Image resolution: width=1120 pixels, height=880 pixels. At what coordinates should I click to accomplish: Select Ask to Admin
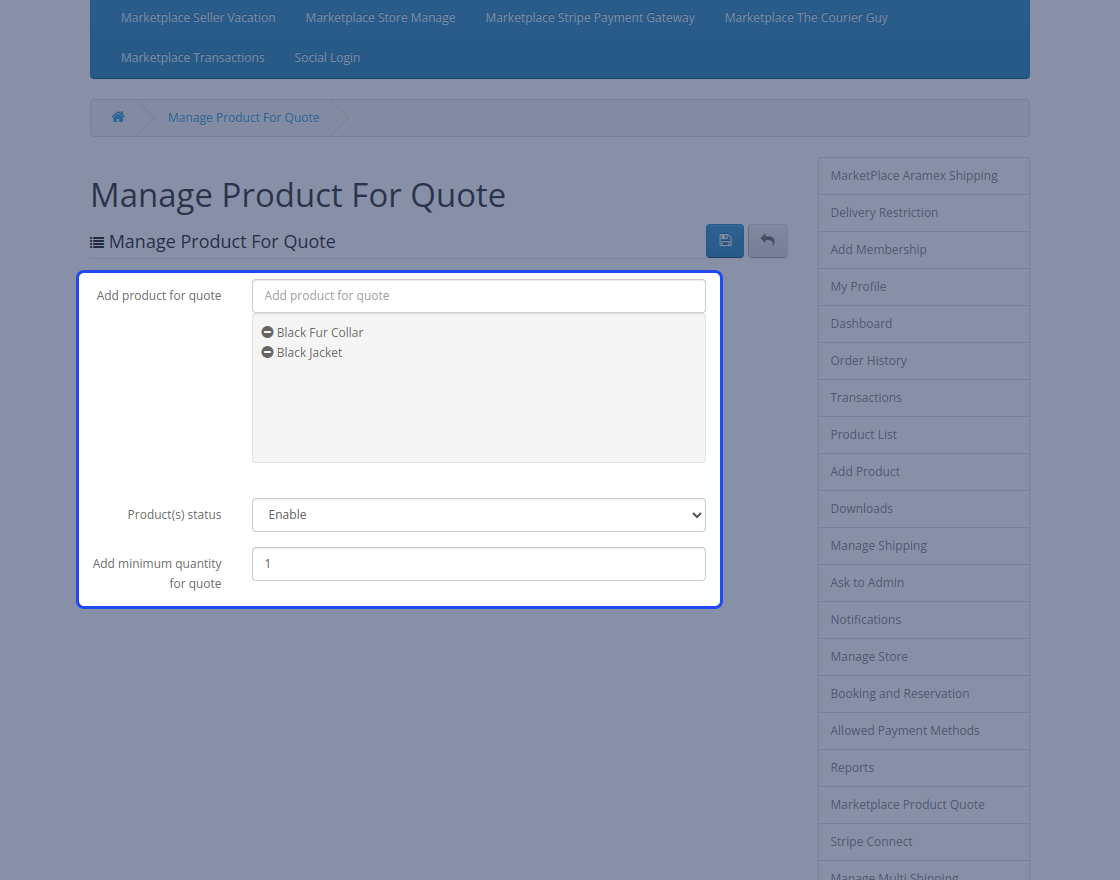[924, 583]
